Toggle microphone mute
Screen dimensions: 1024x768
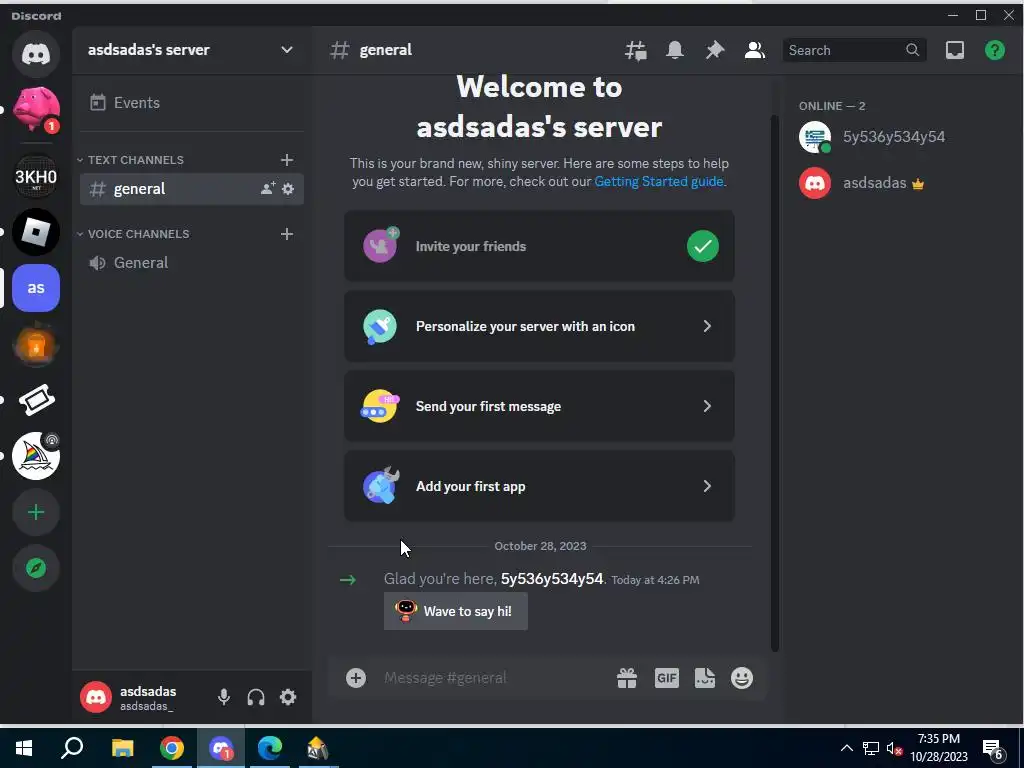click(224, 697)
